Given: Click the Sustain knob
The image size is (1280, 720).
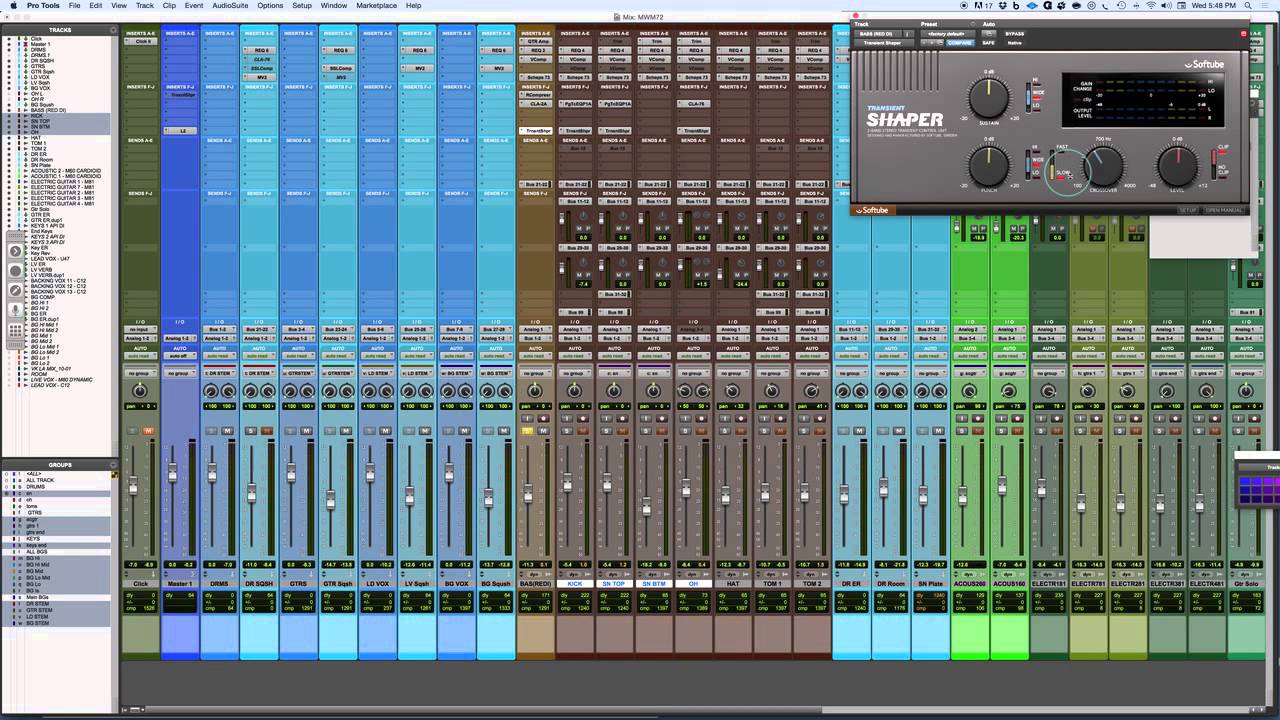Looking at the screenshot, I should [x=988, y=98].
